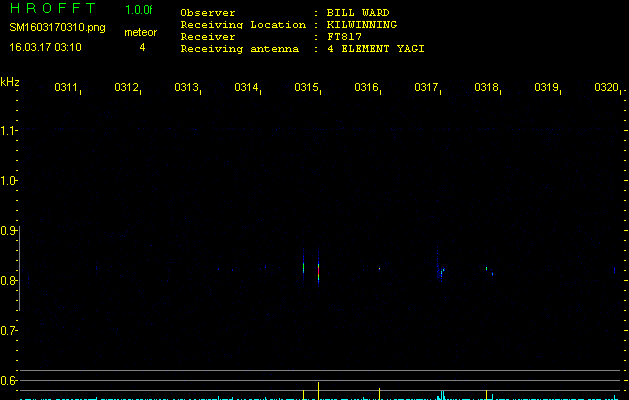Viewport: 629px width, 400px height.
Task: Click the 0.6 kHz axis label
Action: [x=8, y=380]
